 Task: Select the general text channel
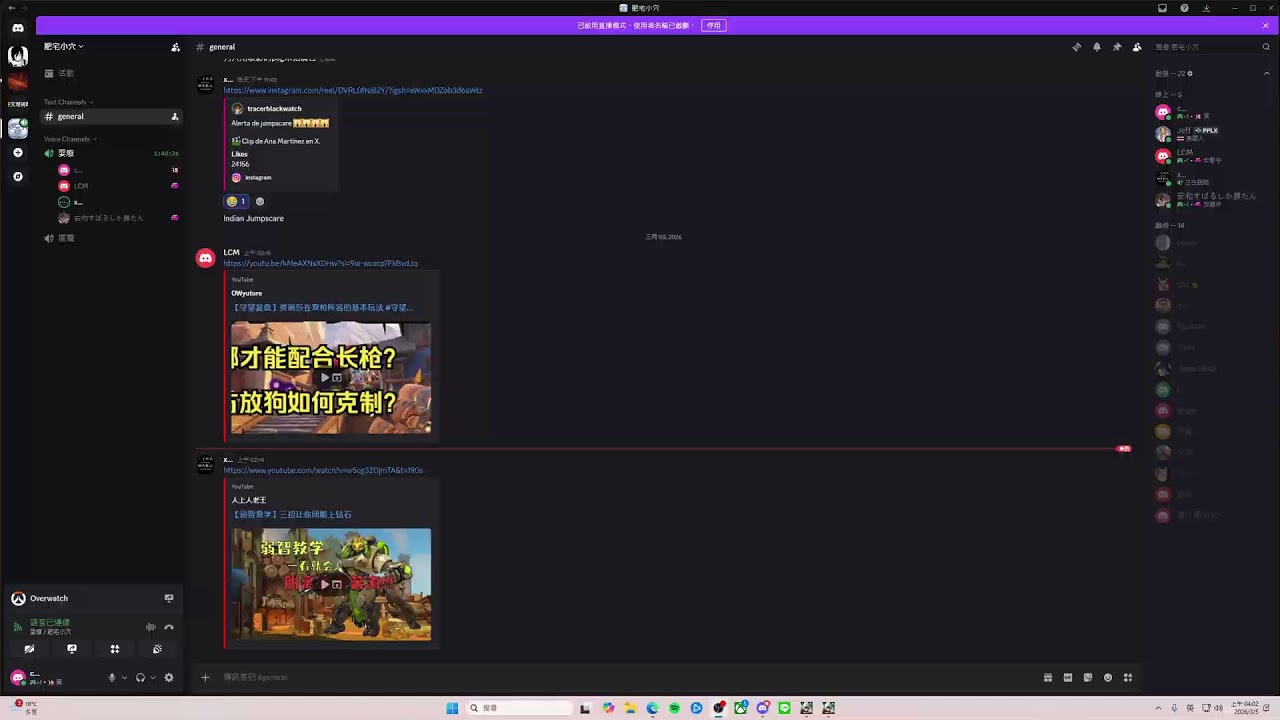coord(110,117)
